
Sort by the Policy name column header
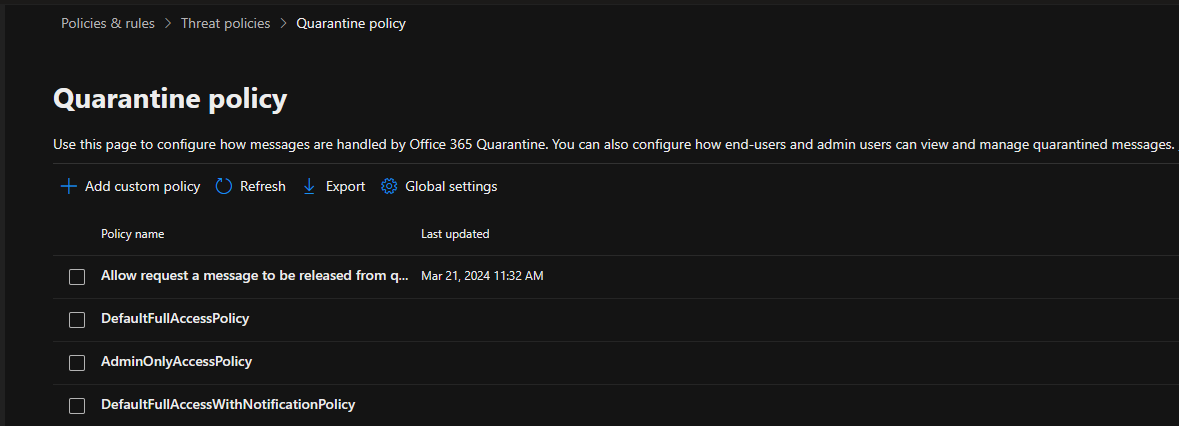pyautogui.click(x=132, y=234)
